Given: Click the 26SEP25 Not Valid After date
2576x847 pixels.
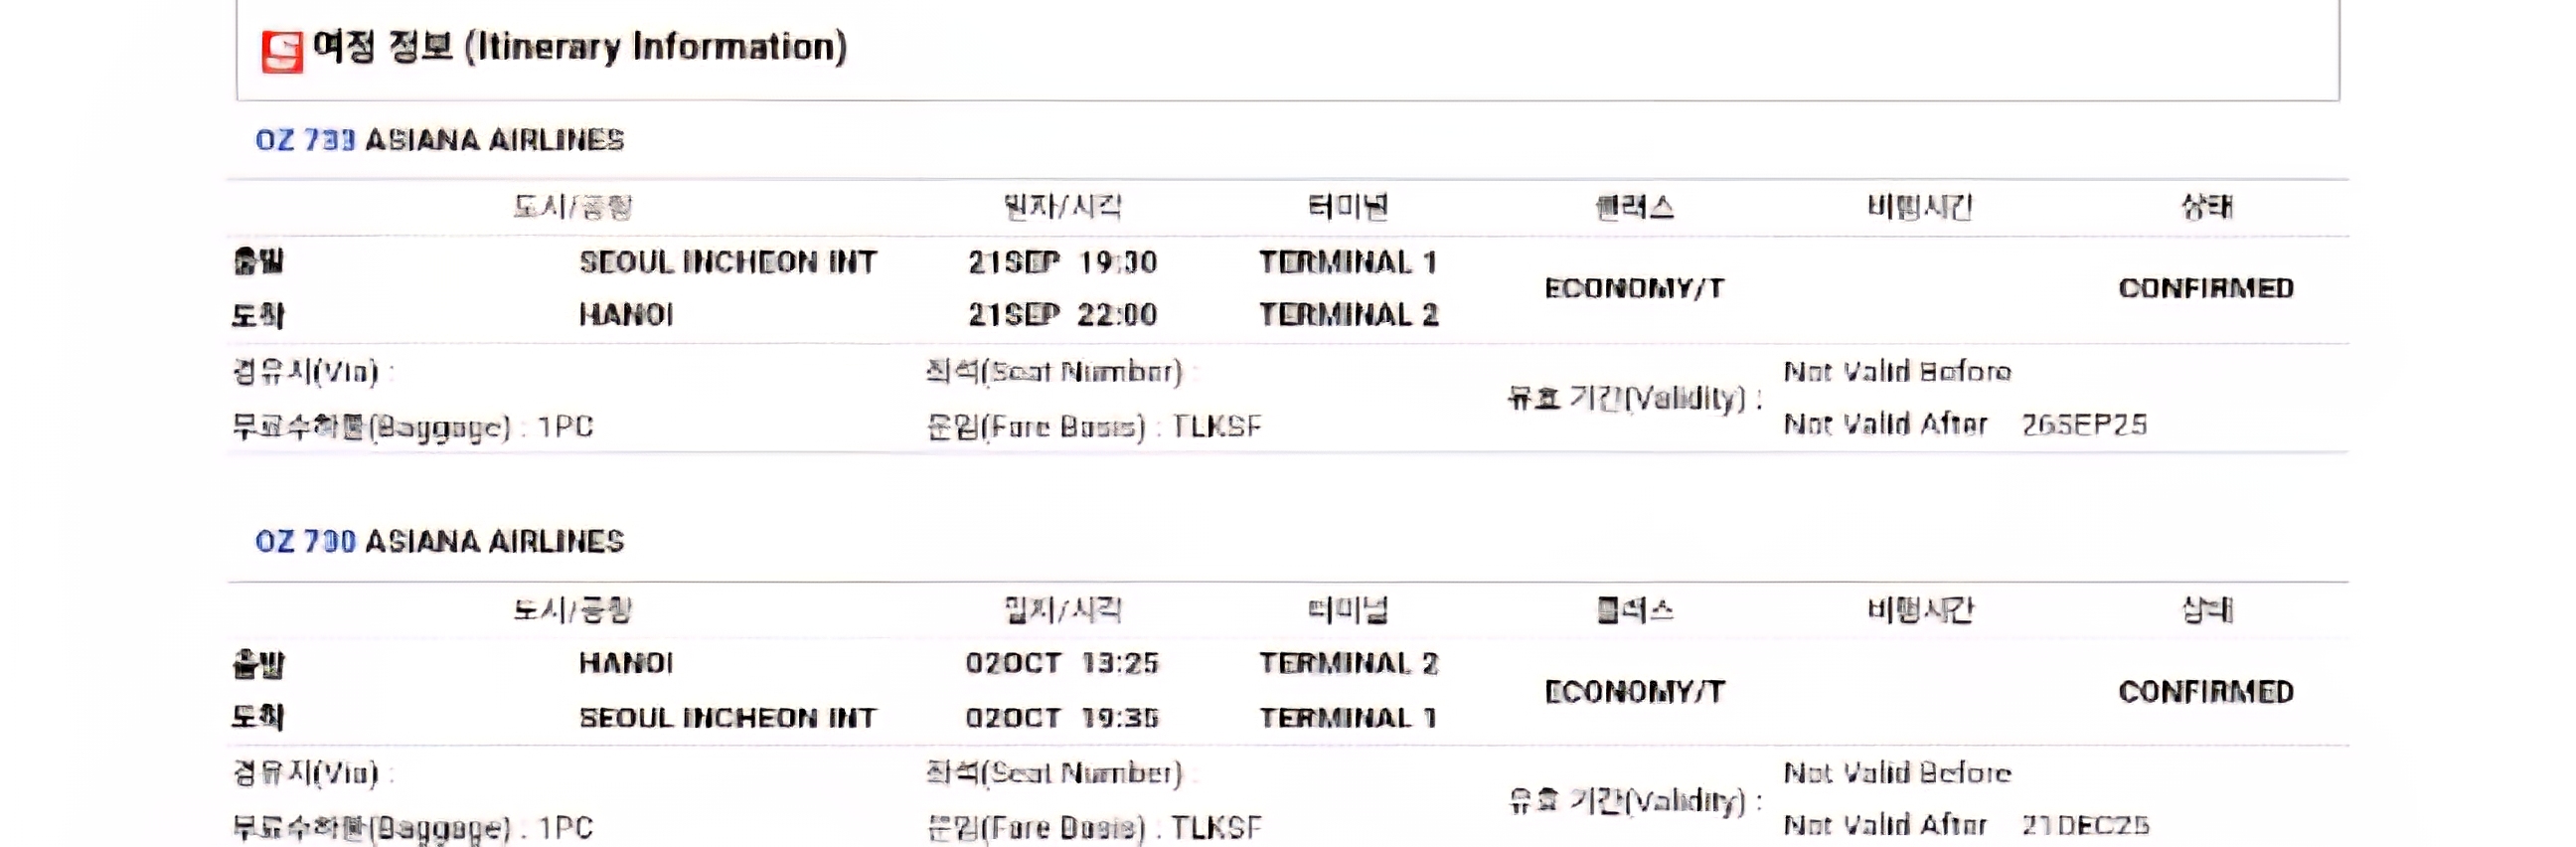Looking at the screenshot, I should (2084, 425).
